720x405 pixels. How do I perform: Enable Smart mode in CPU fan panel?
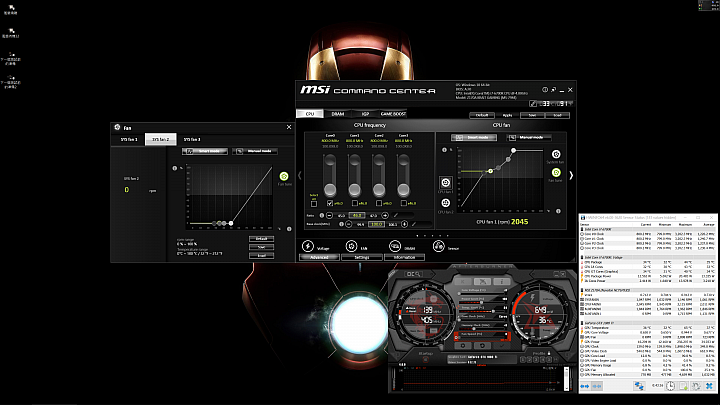(x=474, y=137)
